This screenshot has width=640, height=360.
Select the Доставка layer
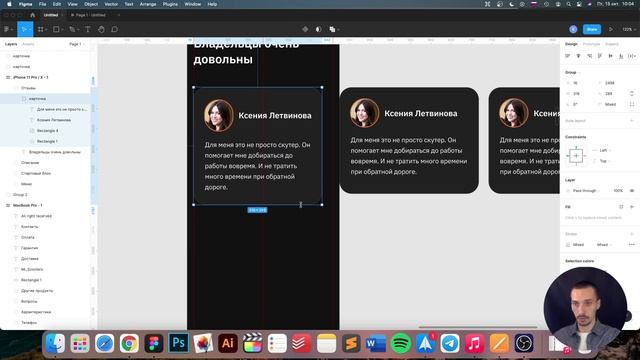(29, 259)
